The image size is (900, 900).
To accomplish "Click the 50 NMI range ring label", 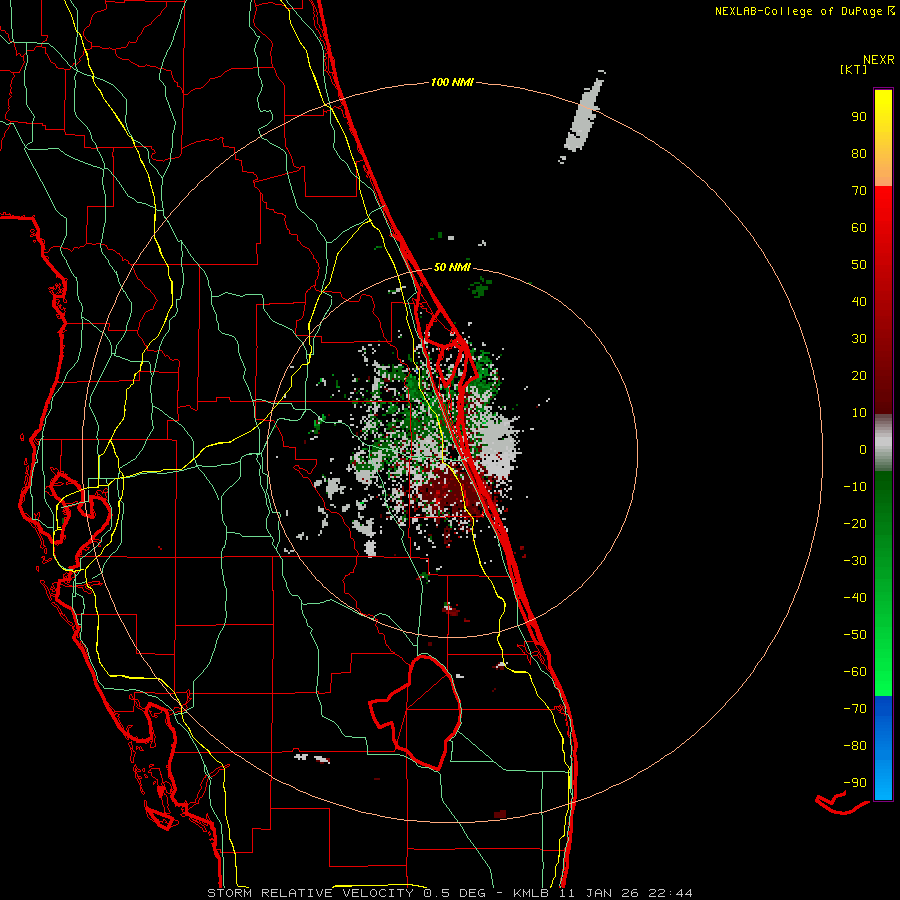I will click(x=452, y=267).
